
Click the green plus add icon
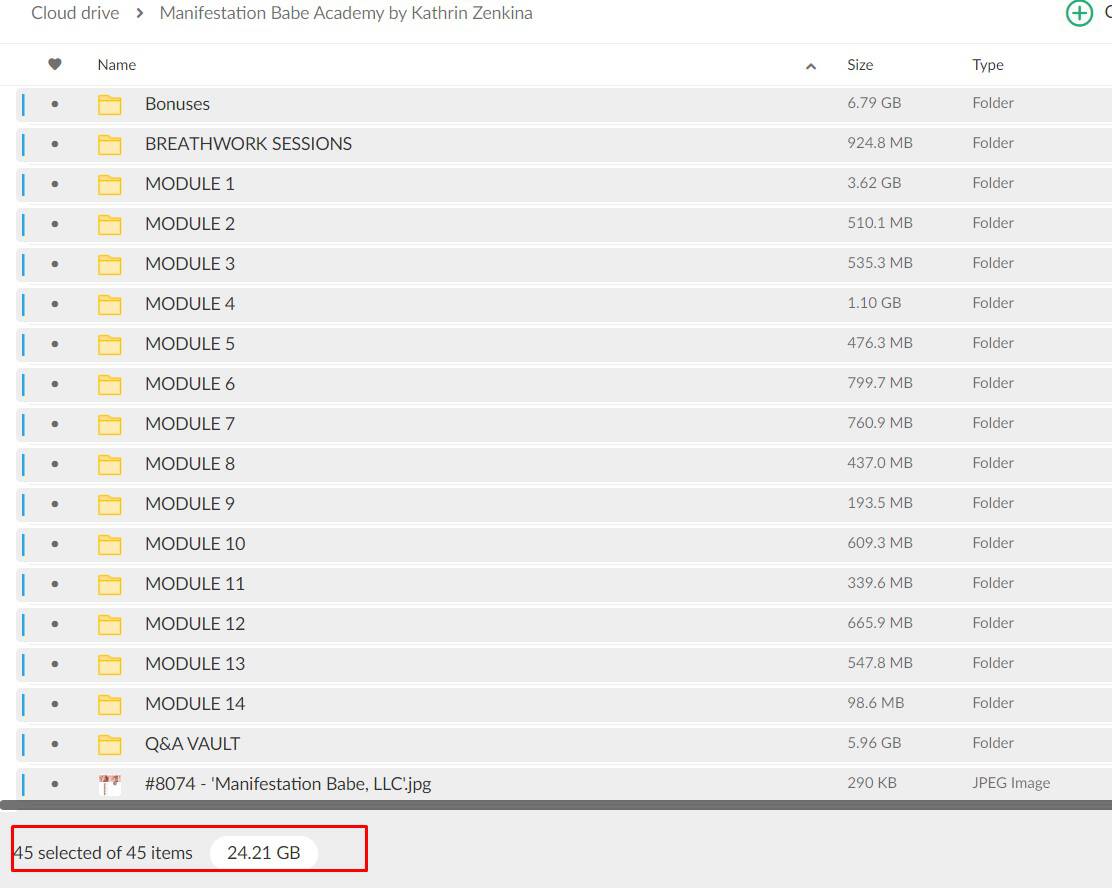point(1079,13)
